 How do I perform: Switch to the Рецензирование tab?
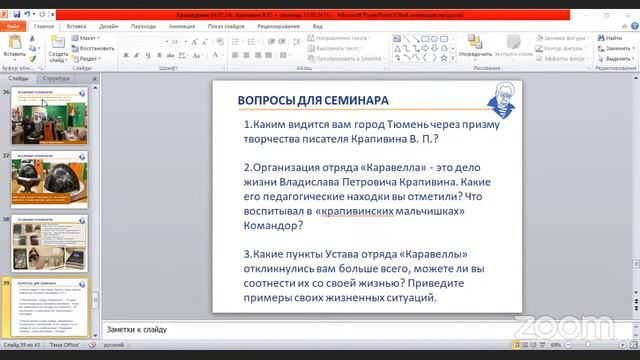tap(278, 26)
